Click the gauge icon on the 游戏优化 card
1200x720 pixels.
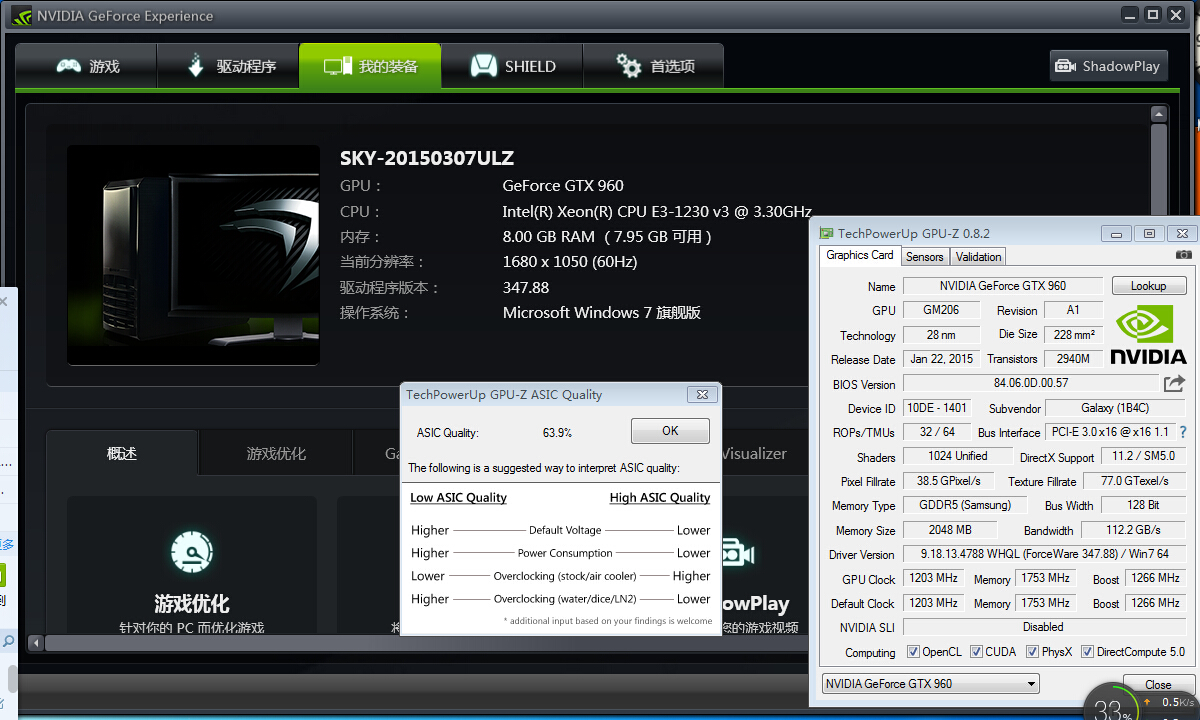192,553
